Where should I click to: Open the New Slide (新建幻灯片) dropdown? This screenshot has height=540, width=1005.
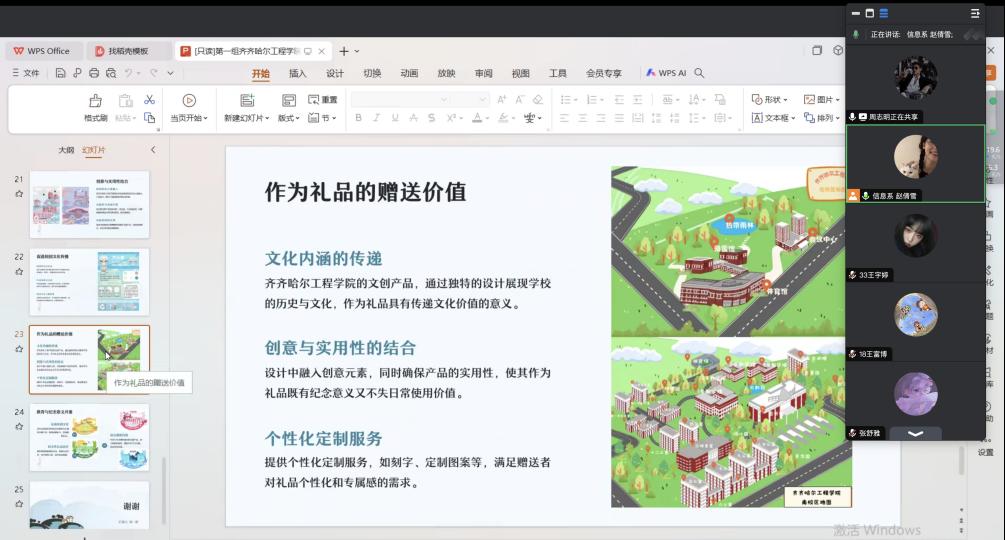[246, 118]
